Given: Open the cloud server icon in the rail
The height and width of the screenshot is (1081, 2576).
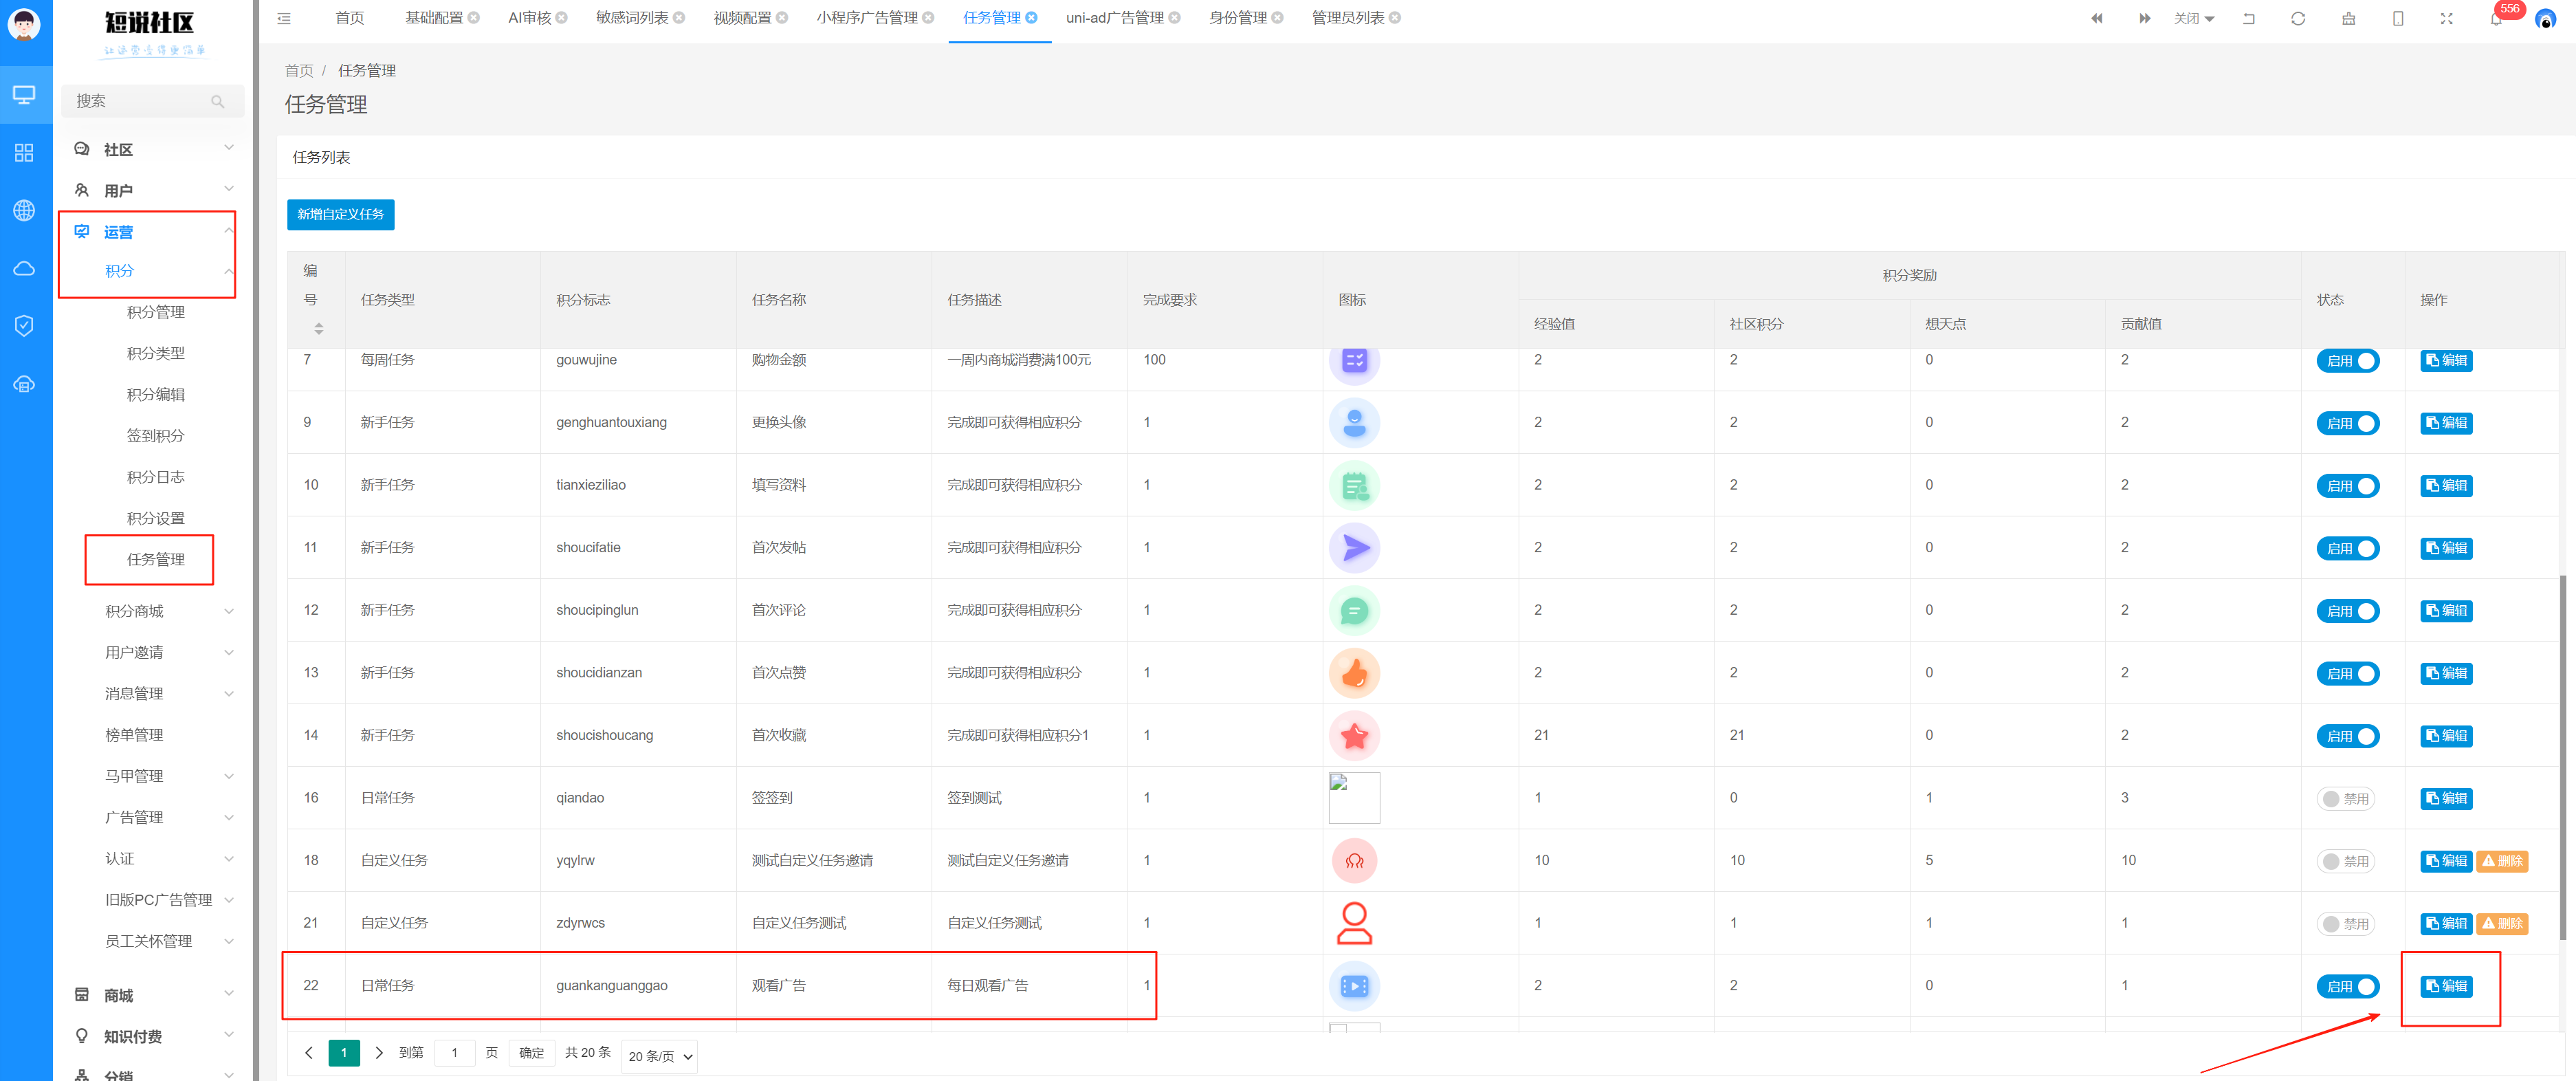Looking at the screenshot, I should (24, 384).
